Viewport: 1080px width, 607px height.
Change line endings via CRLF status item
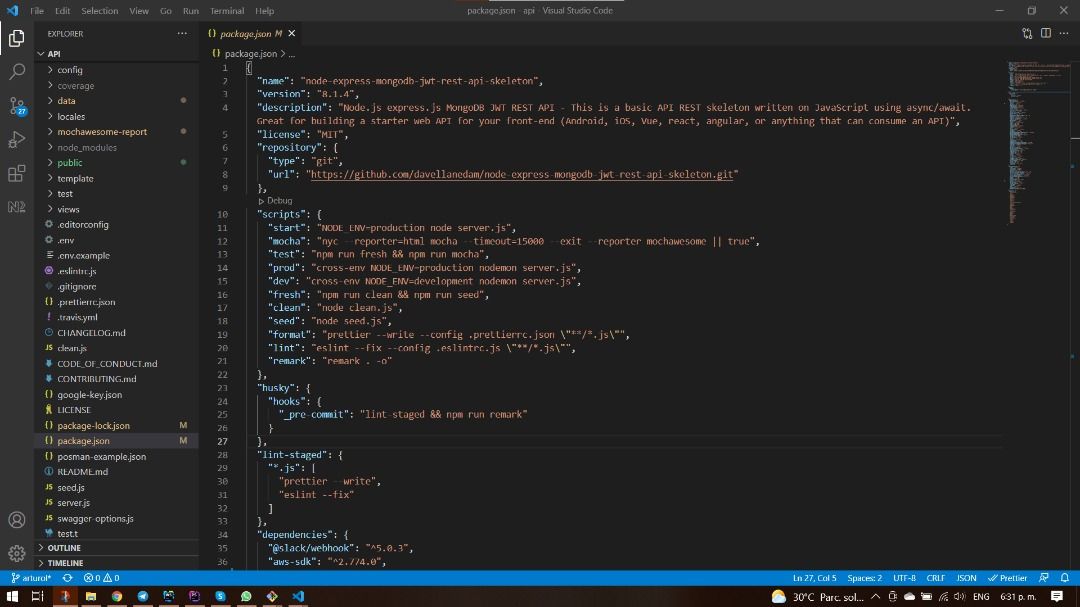pos(935,578)
